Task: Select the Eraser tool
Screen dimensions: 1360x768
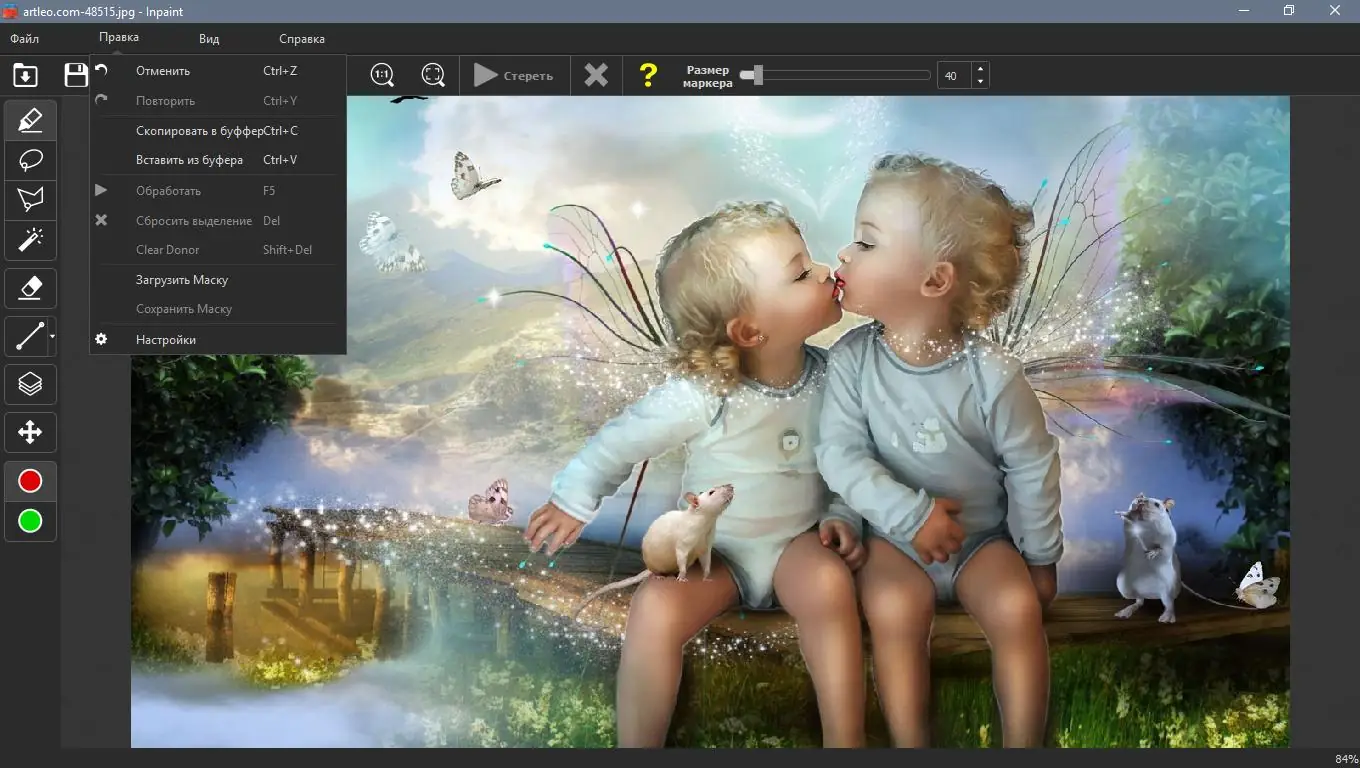Action: click(30, 287)
